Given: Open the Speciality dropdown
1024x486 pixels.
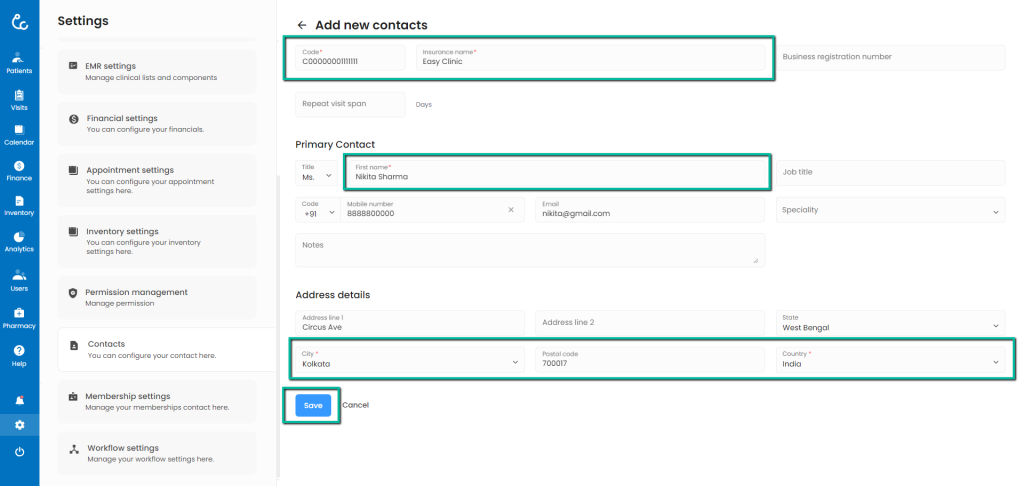Looking at the screenshot, I should click(891, 210).
